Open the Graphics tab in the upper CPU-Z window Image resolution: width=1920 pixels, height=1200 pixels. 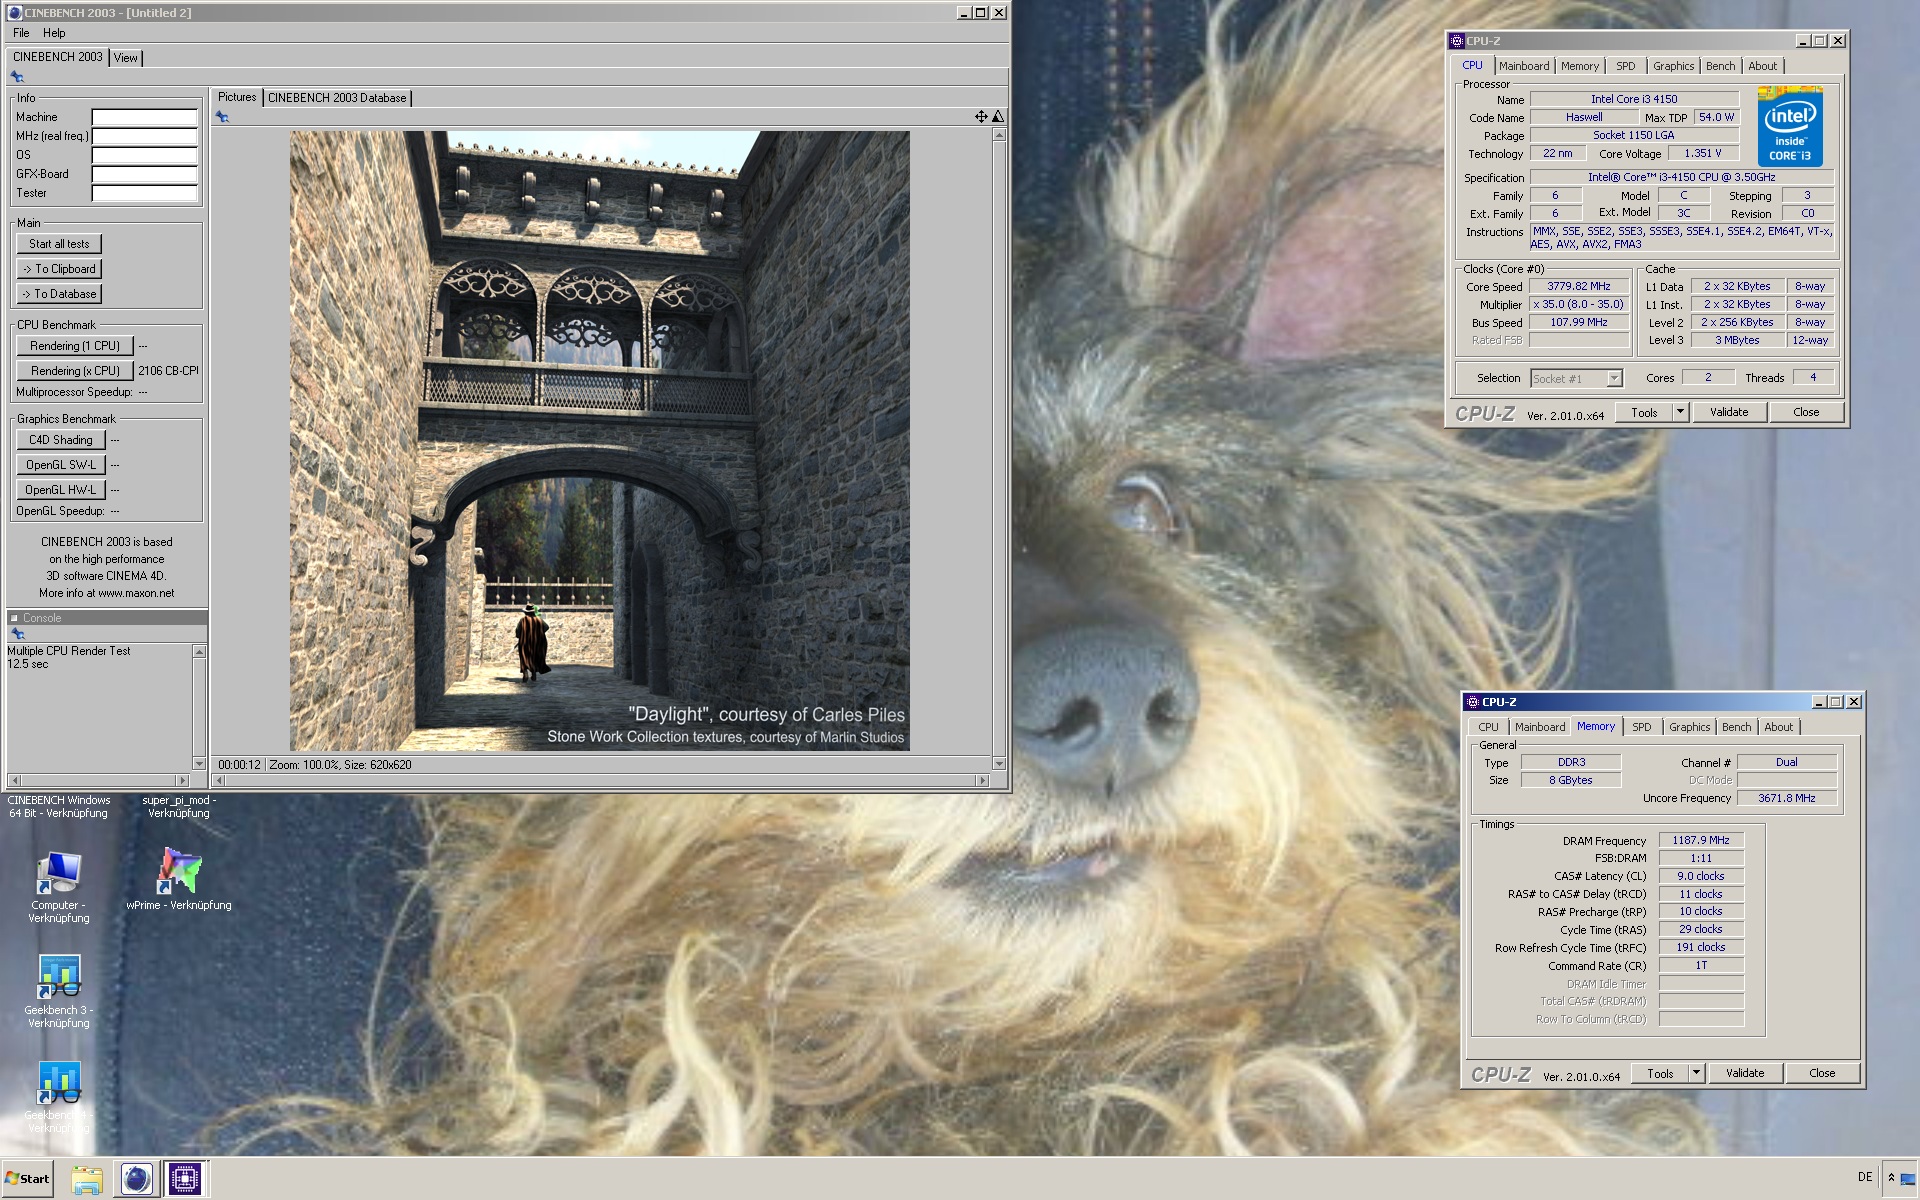(1673, 66)
